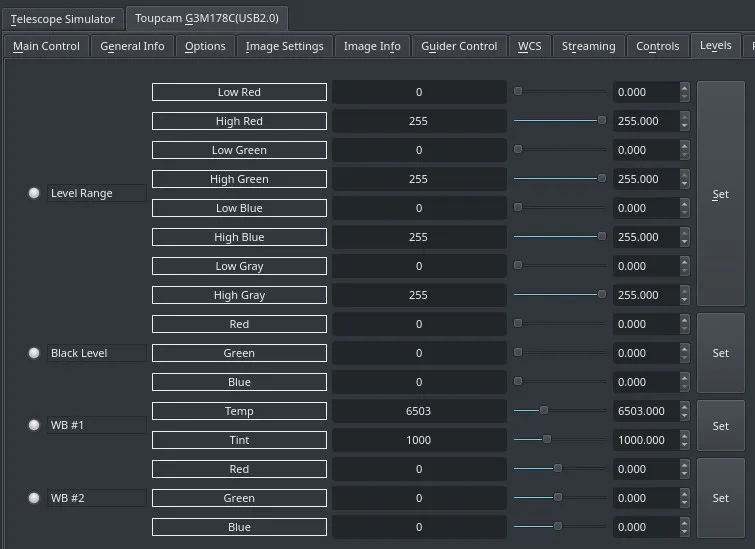Image resolution: width=755 pixels, height=549 pixels.
Task: Switch to the Image Info tab
Action: pyautogui.click(x=372, y=46)
